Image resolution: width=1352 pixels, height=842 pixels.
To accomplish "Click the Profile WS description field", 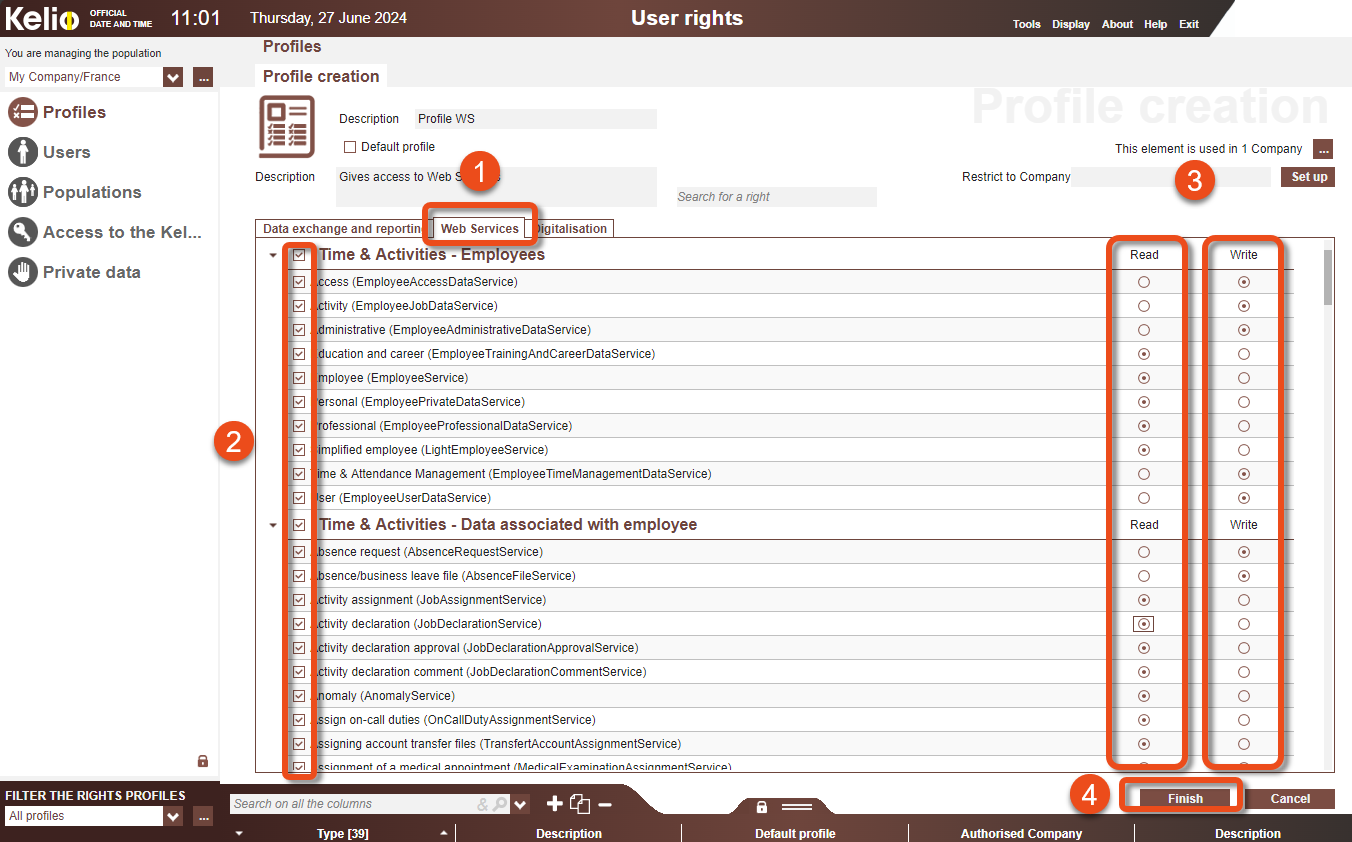I will (536, 119).
